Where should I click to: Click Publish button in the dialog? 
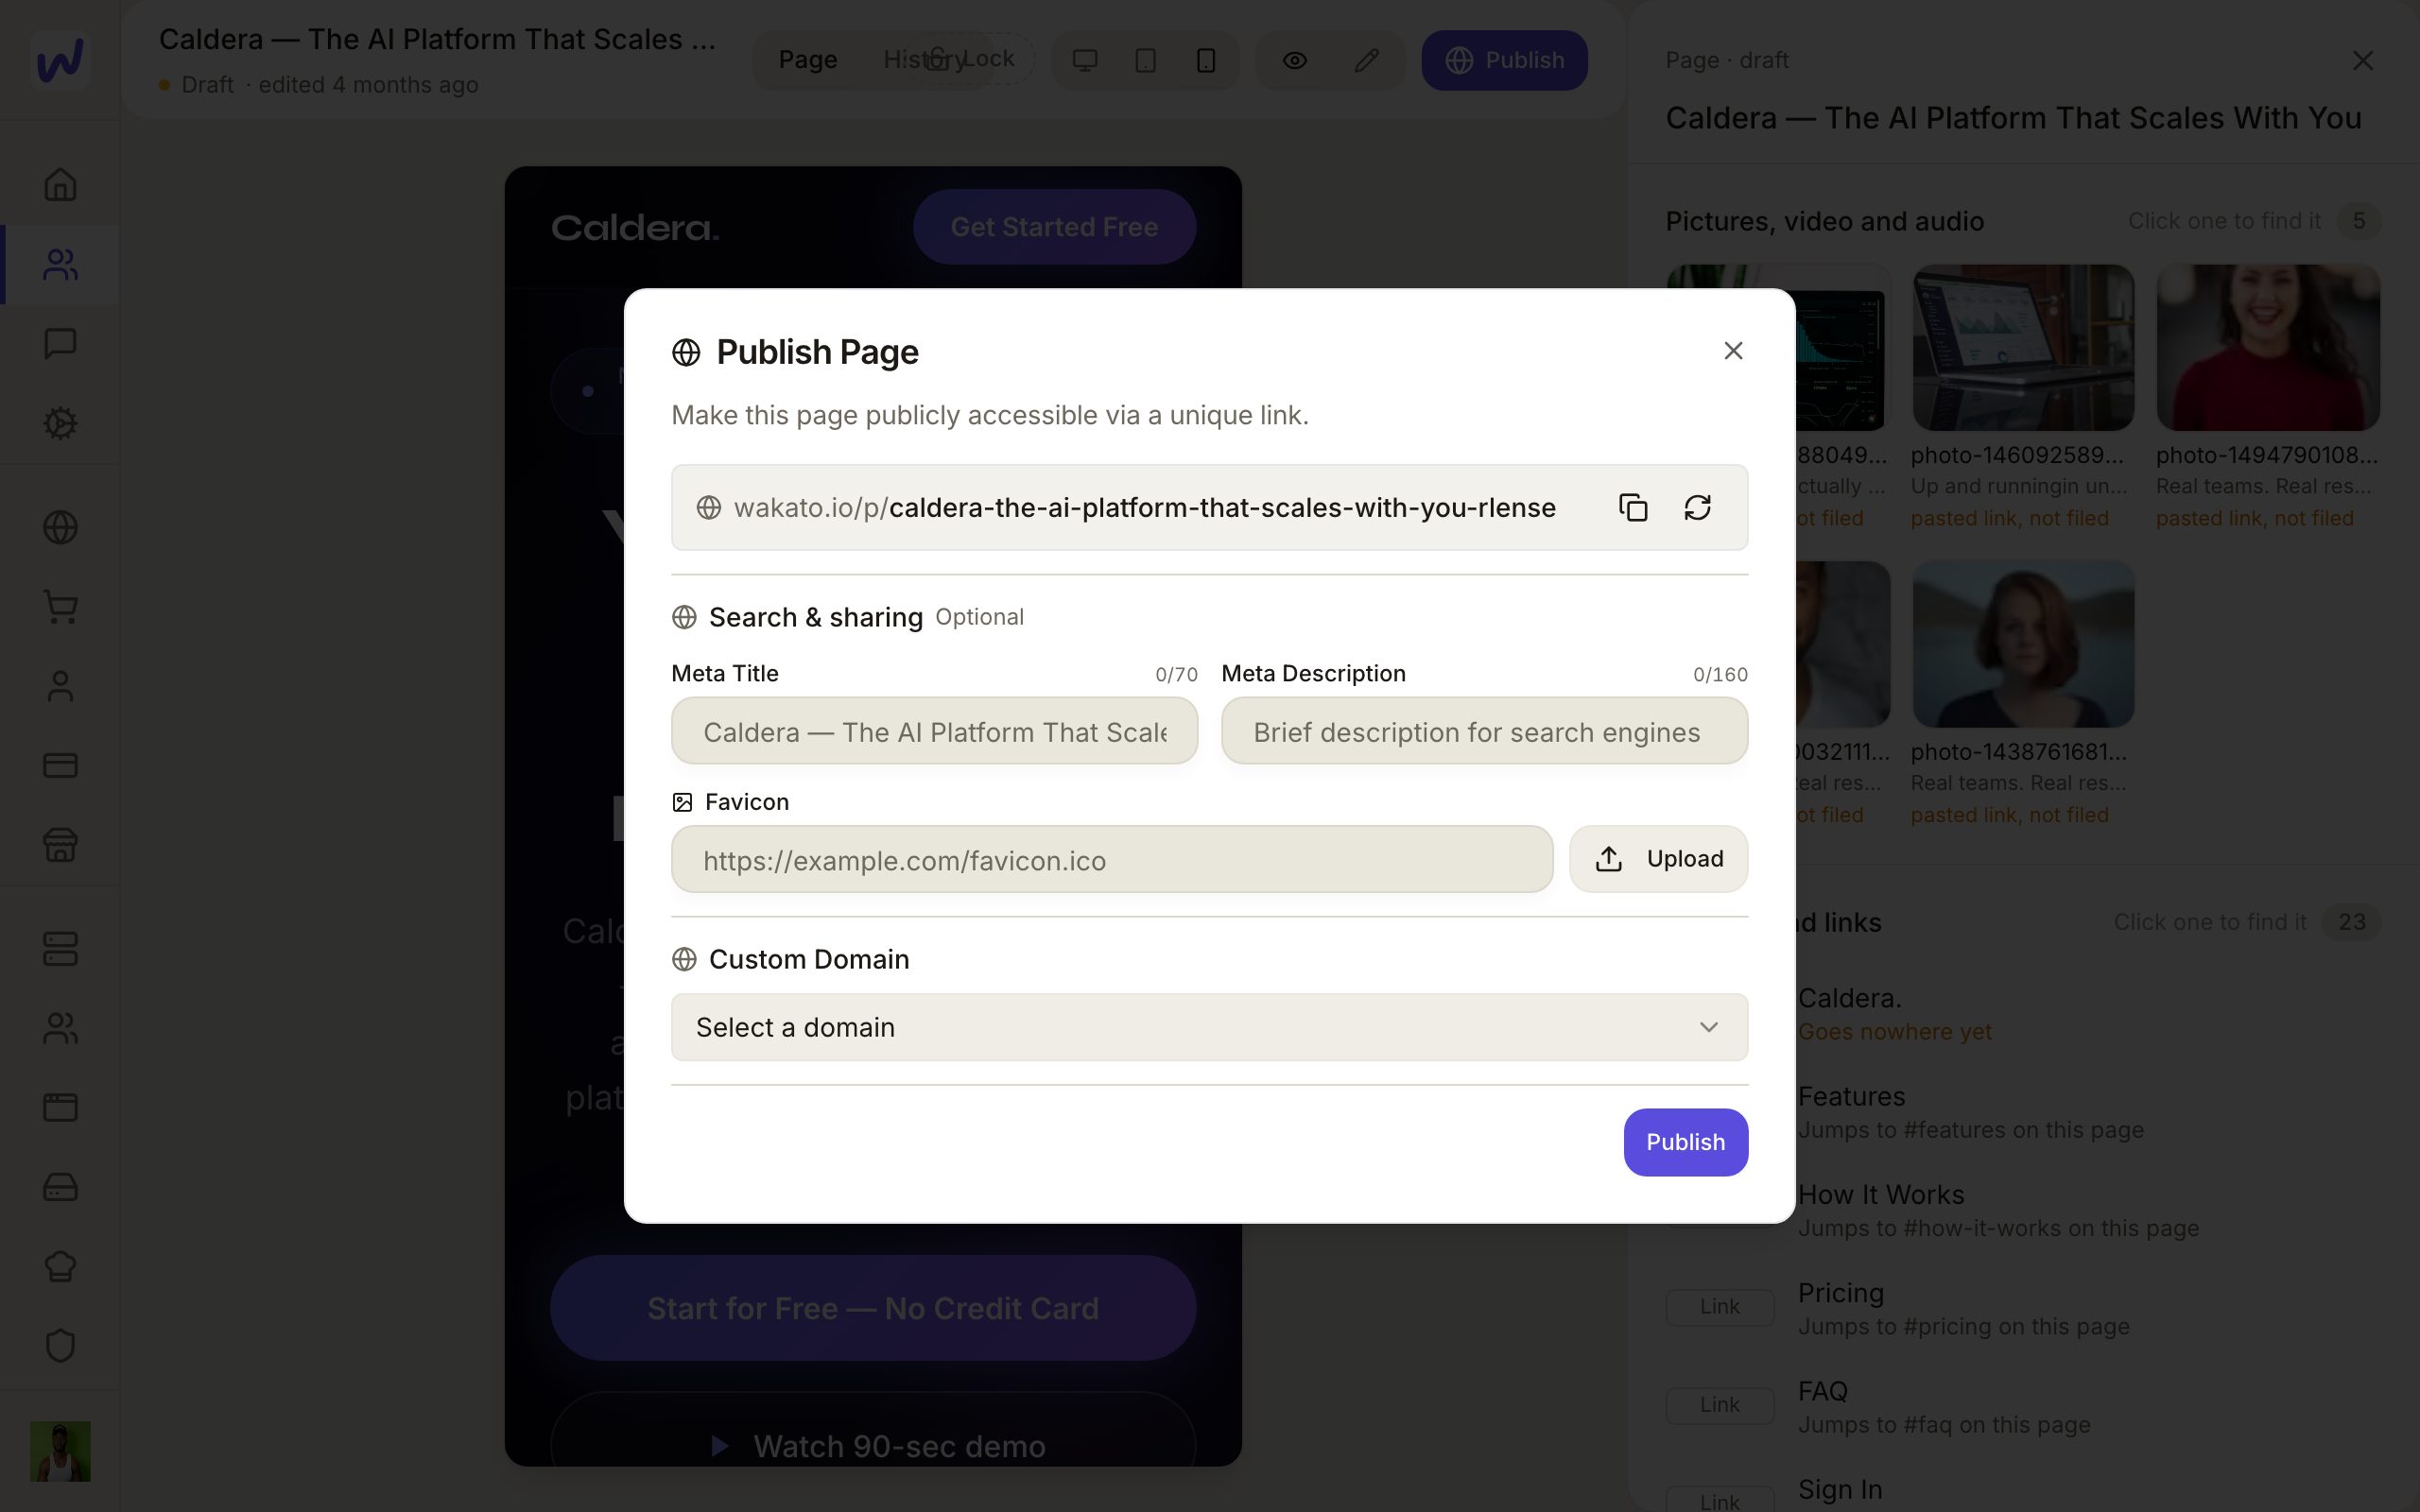pyautogui.click(x=1685, y=1142)
